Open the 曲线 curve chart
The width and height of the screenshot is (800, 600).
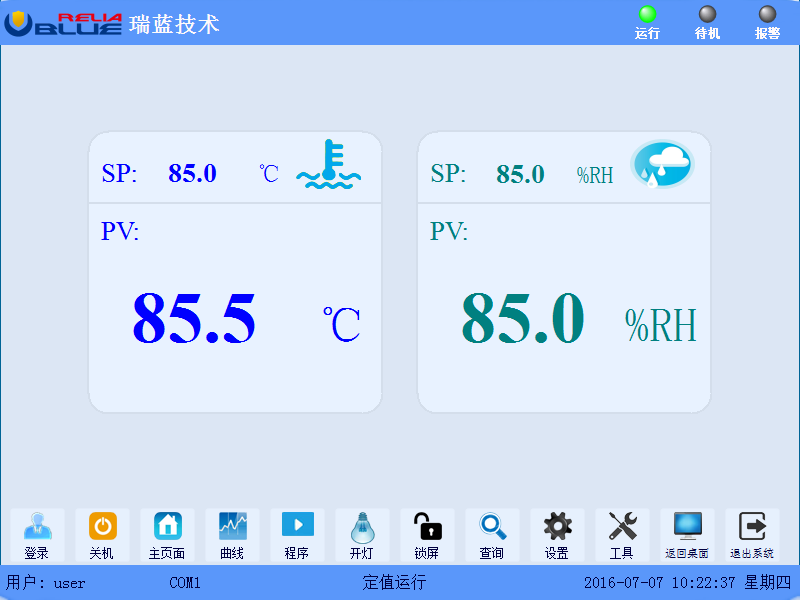click(x=232, y=535)
